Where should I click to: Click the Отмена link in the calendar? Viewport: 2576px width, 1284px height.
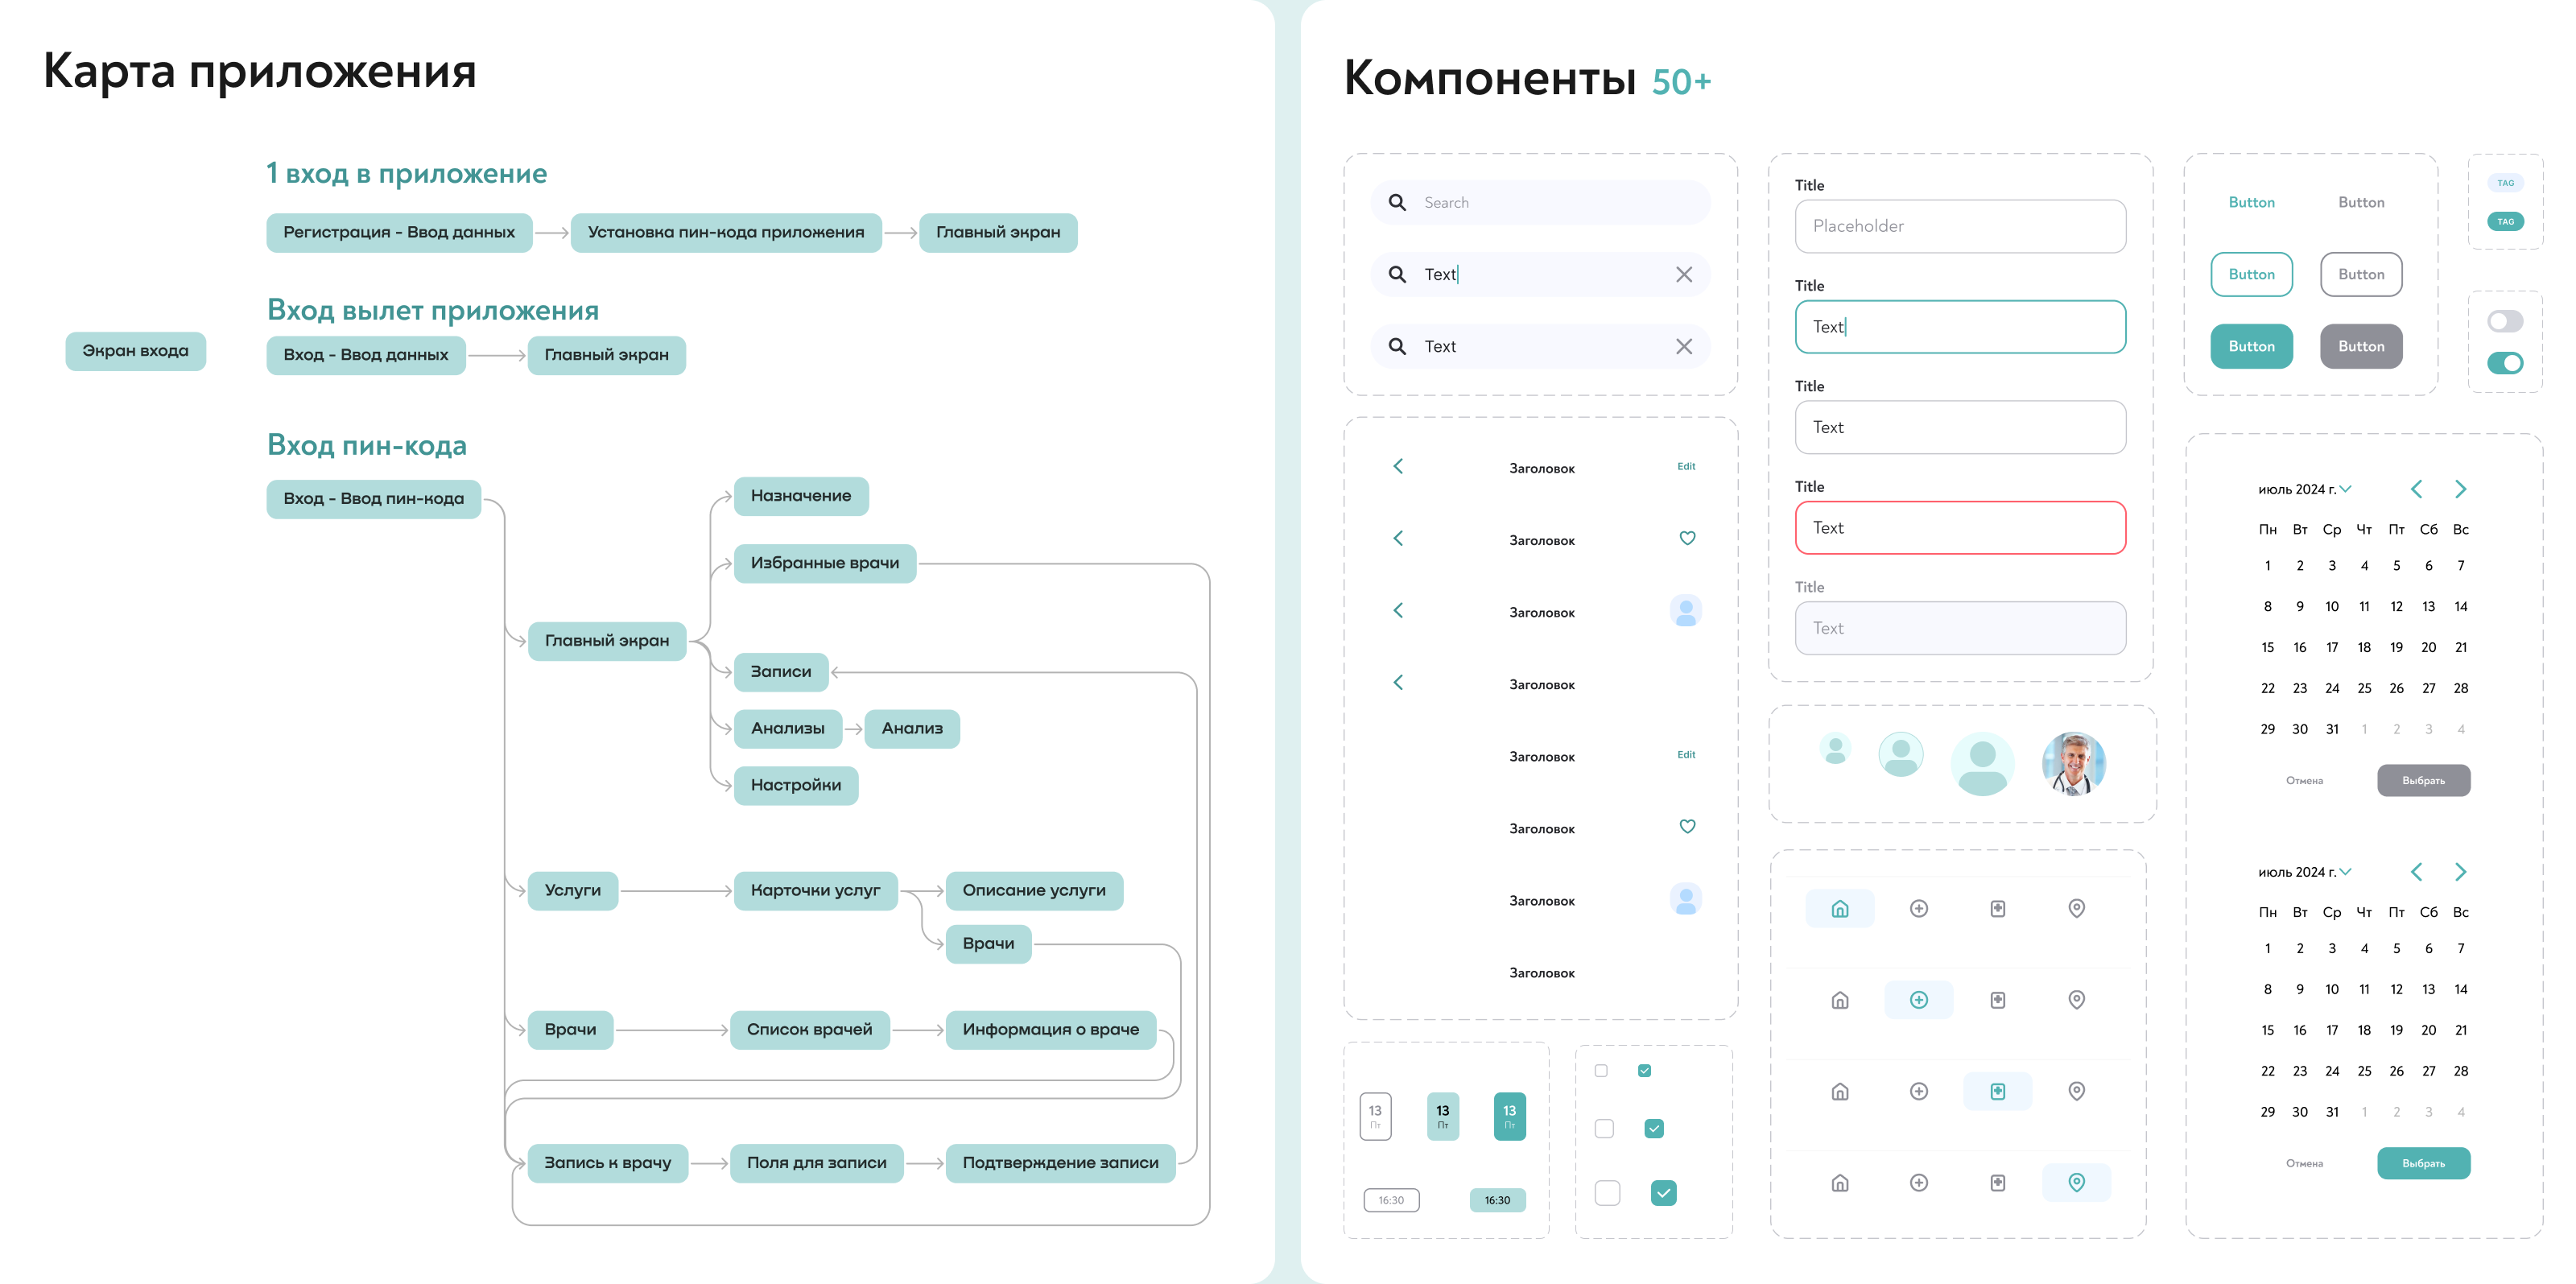tap(2303, 781)
